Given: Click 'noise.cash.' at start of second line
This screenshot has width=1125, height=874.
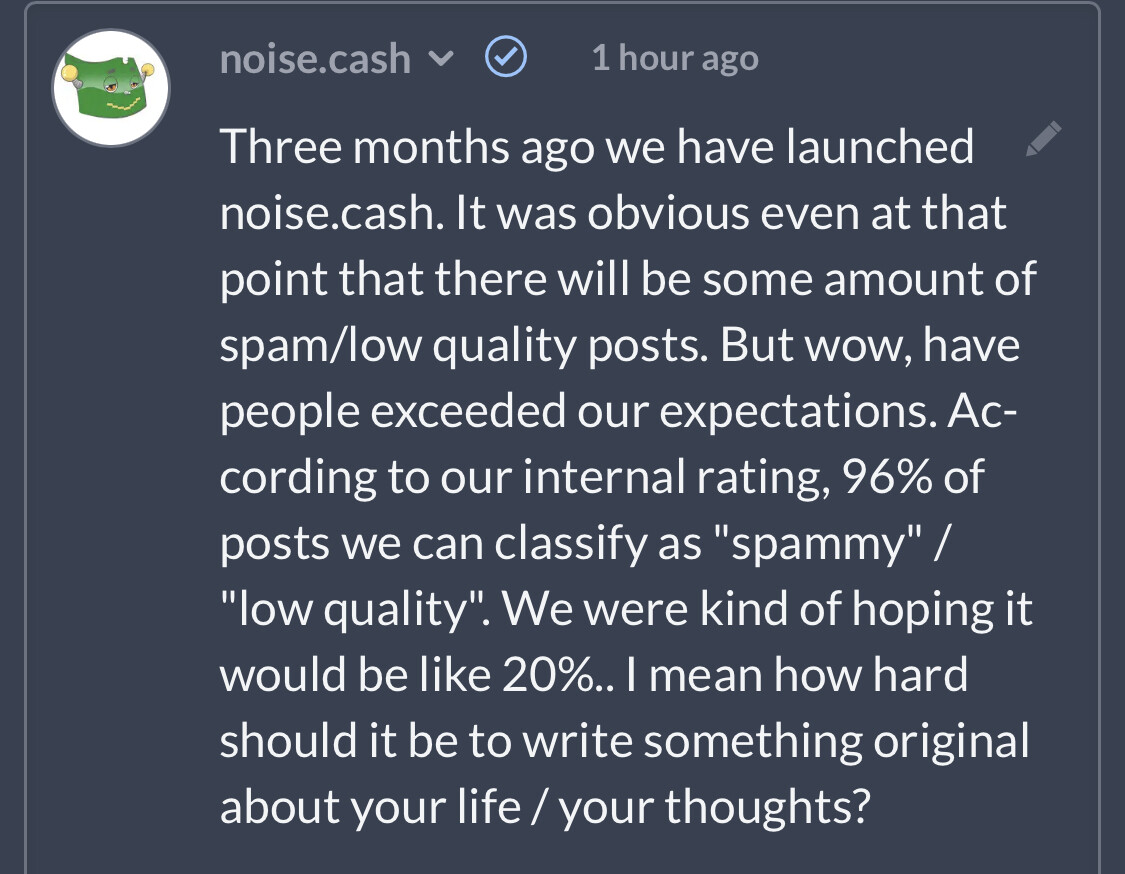Looking at the screenshot, I should [332, 213].
